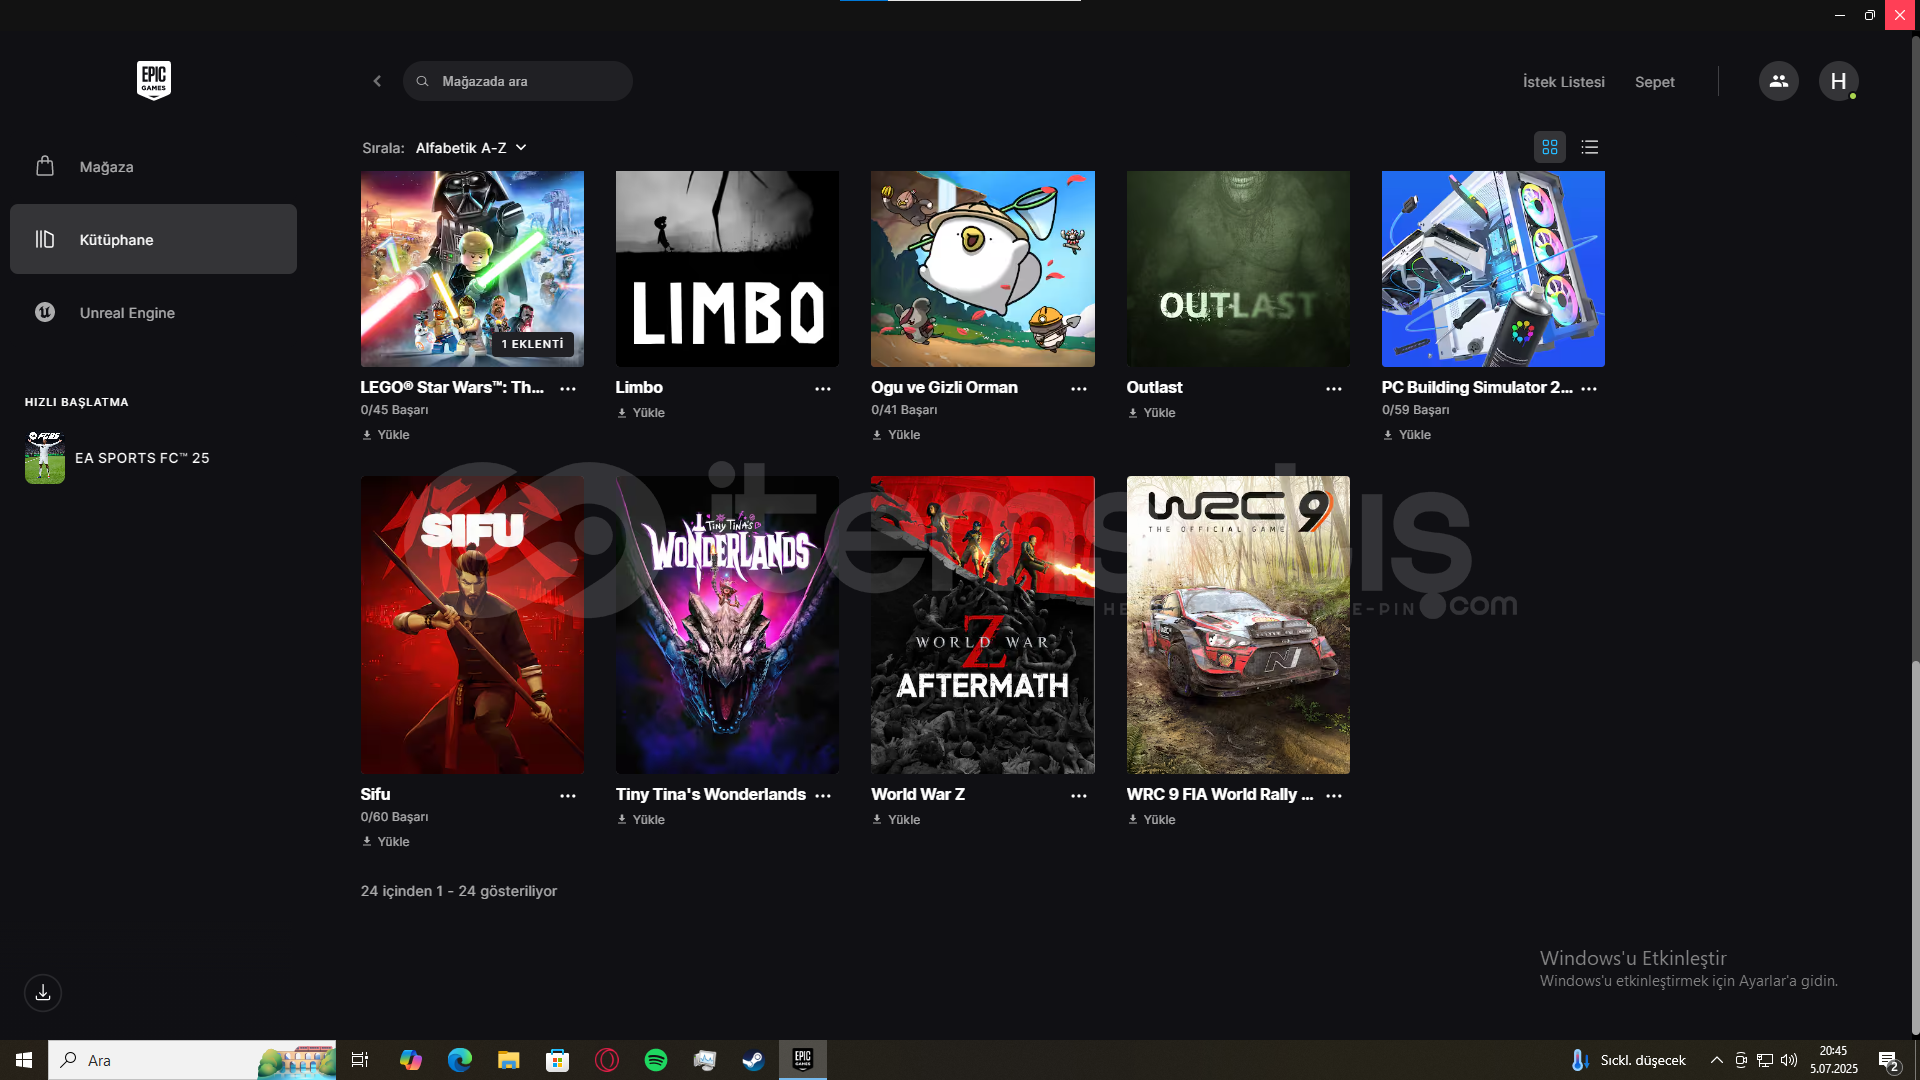1920x1080 pixels.
Task: Open options menu for LEGO Star Wars
Action: (x=568, y=388)
